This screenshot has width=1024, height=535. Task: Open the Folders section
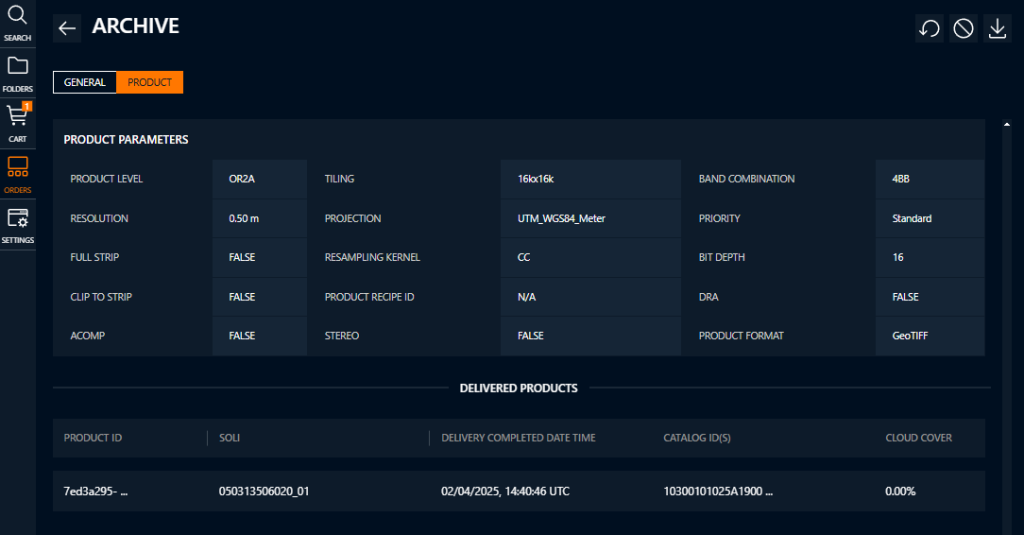17,73
